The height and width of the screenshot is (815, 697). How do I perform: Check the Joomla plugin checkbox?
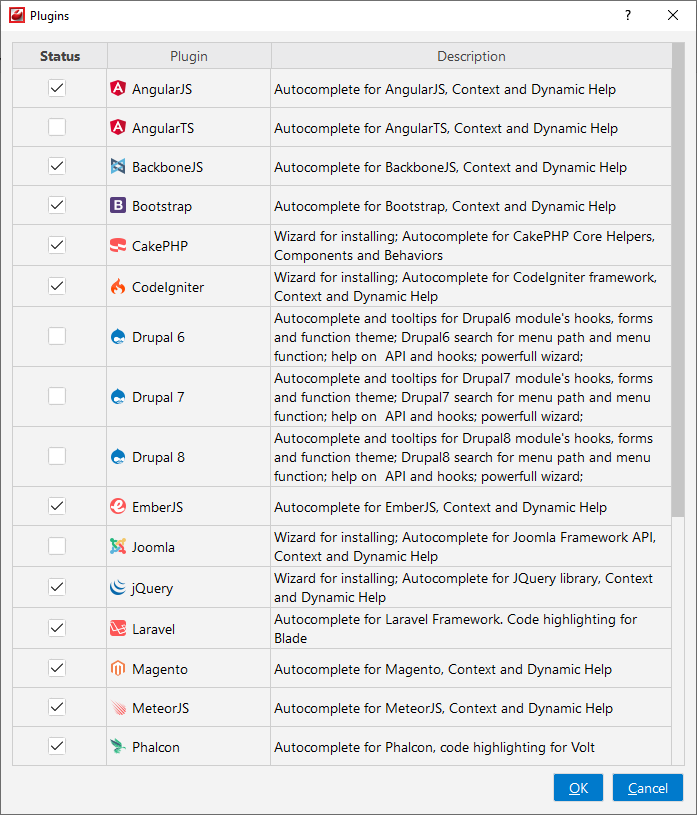[57, 546]
